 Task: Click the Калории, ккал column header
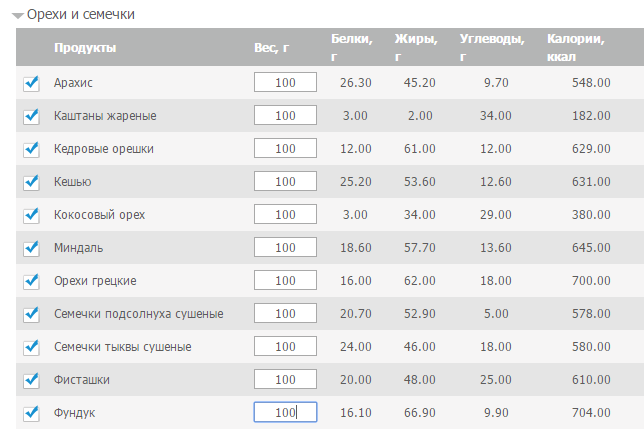click(x=575, y=48)
